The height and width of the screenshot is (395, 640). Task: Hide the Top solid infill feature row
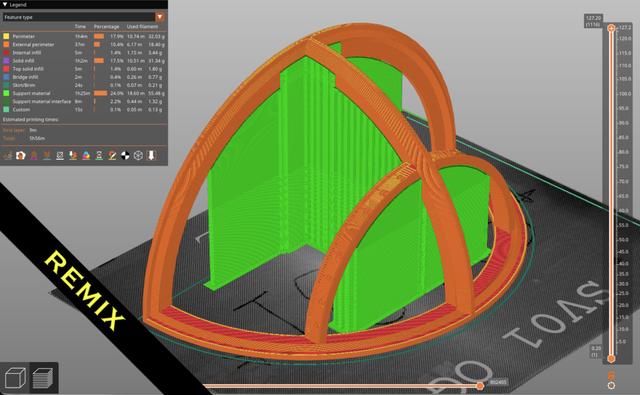(x=84, y=69)
